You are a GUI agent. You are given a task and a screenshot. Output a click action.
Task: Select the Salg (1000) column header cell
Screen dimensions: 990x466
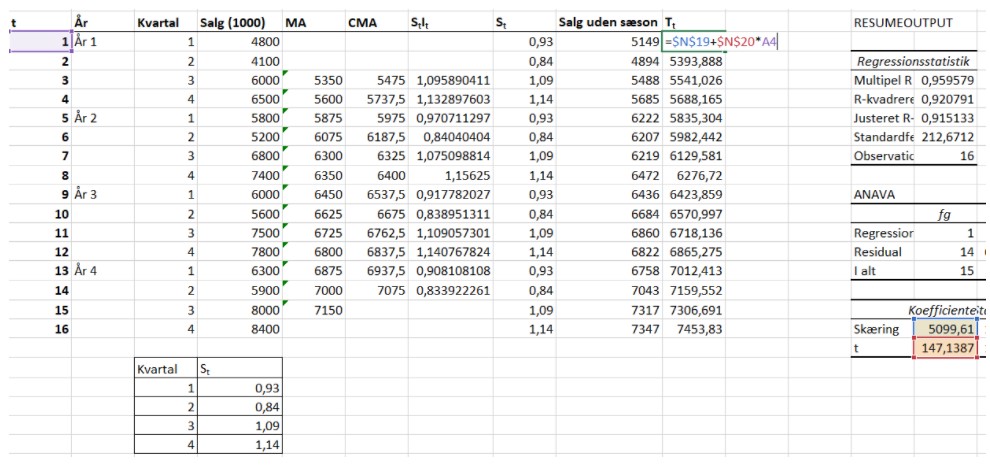(240, 23)
